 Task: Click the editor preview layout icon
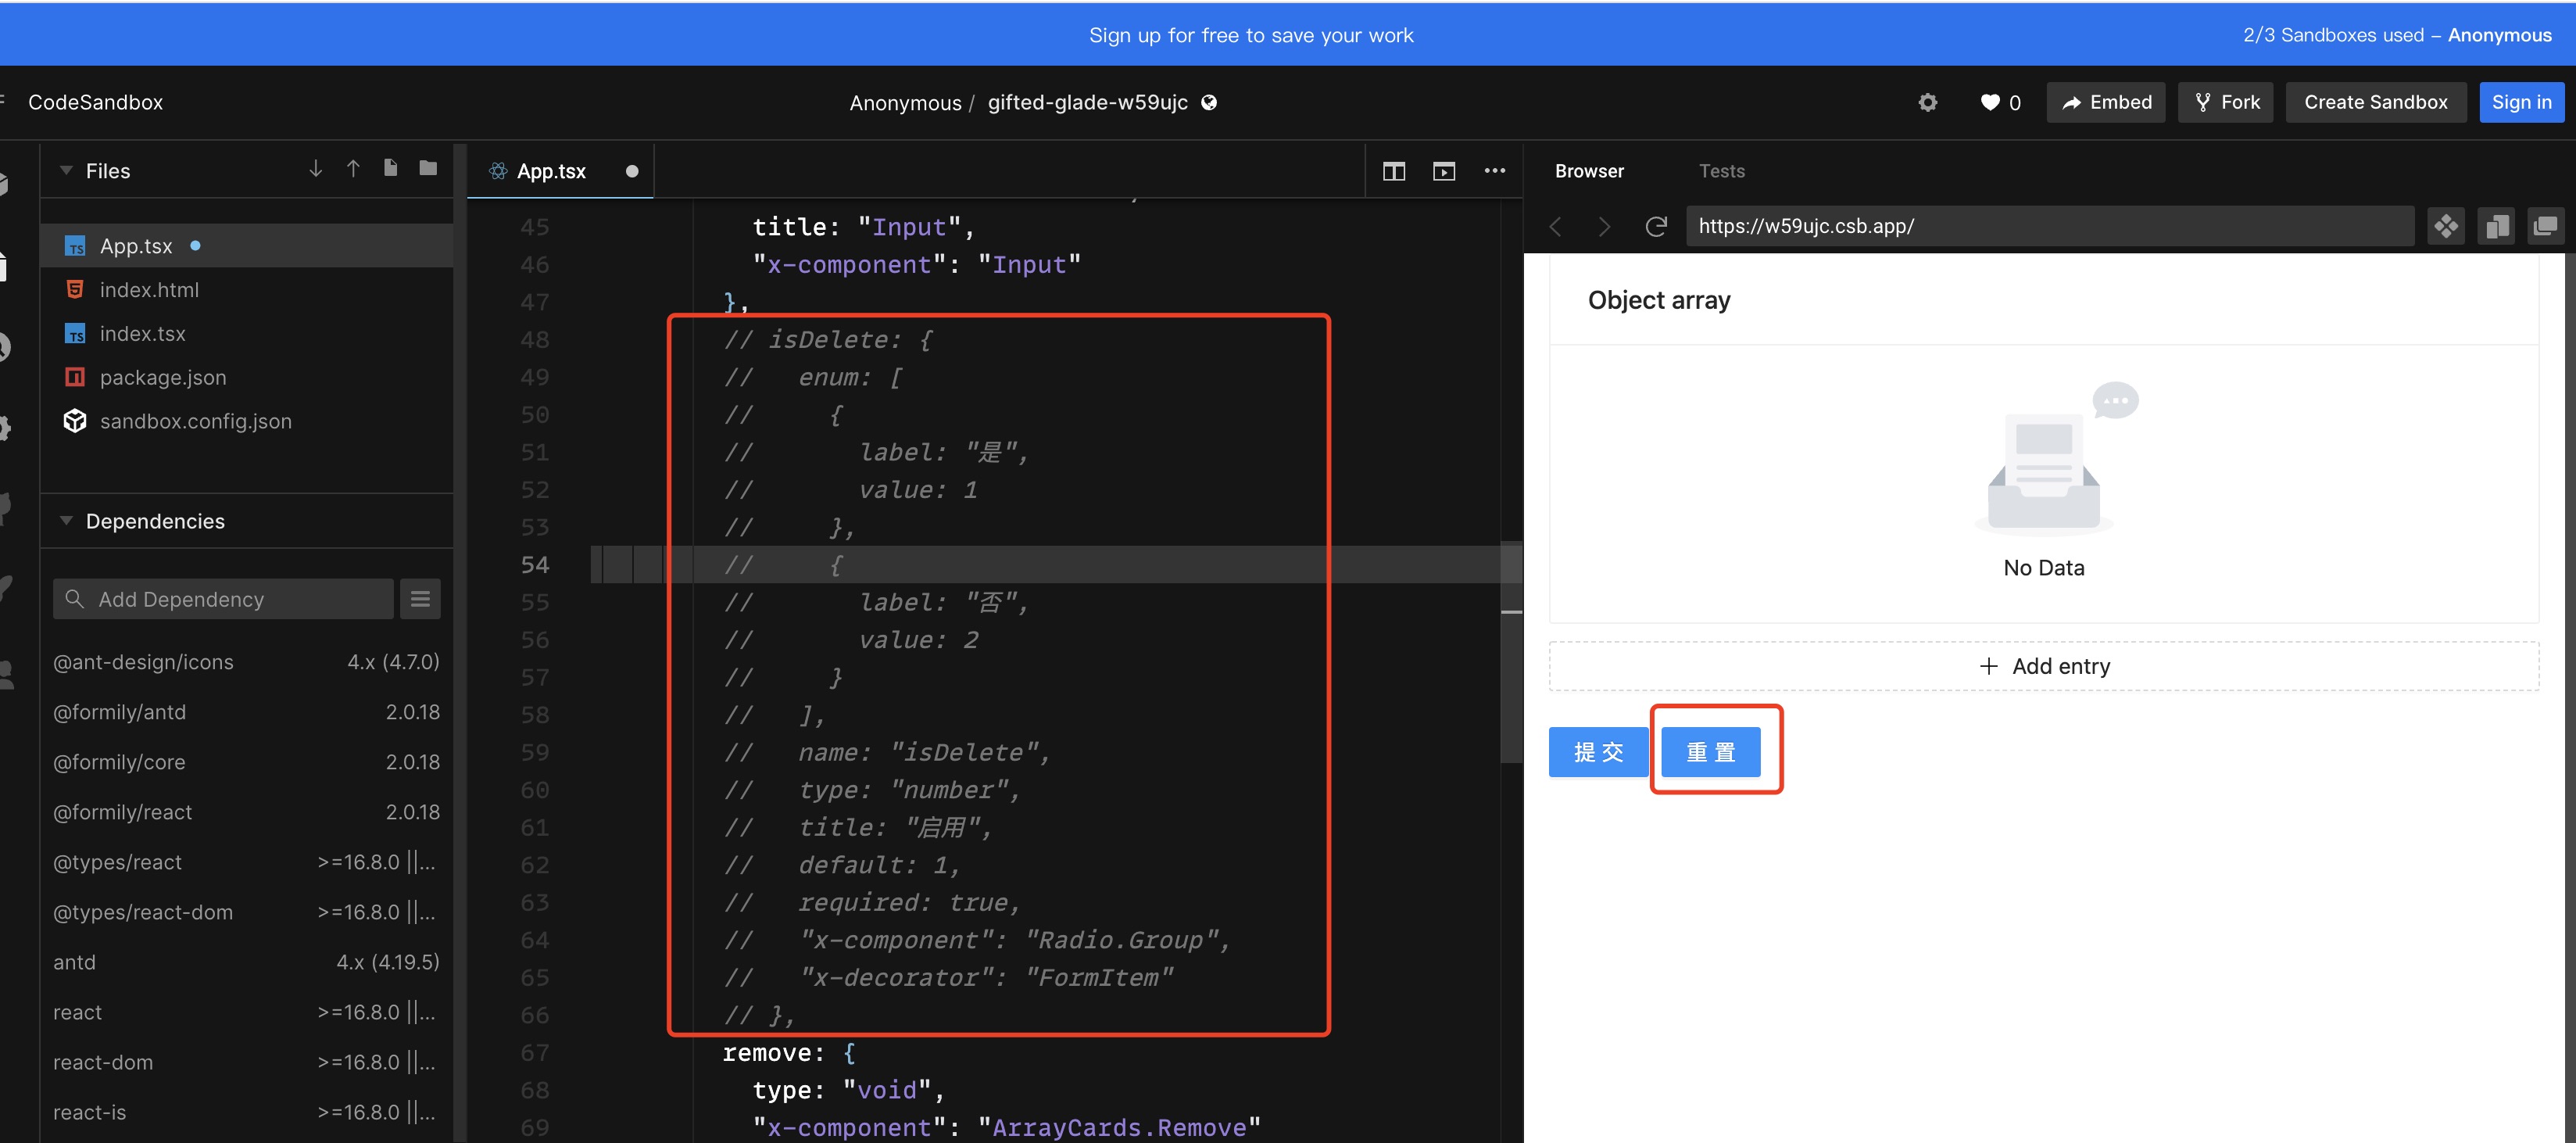pos(1443,171)
